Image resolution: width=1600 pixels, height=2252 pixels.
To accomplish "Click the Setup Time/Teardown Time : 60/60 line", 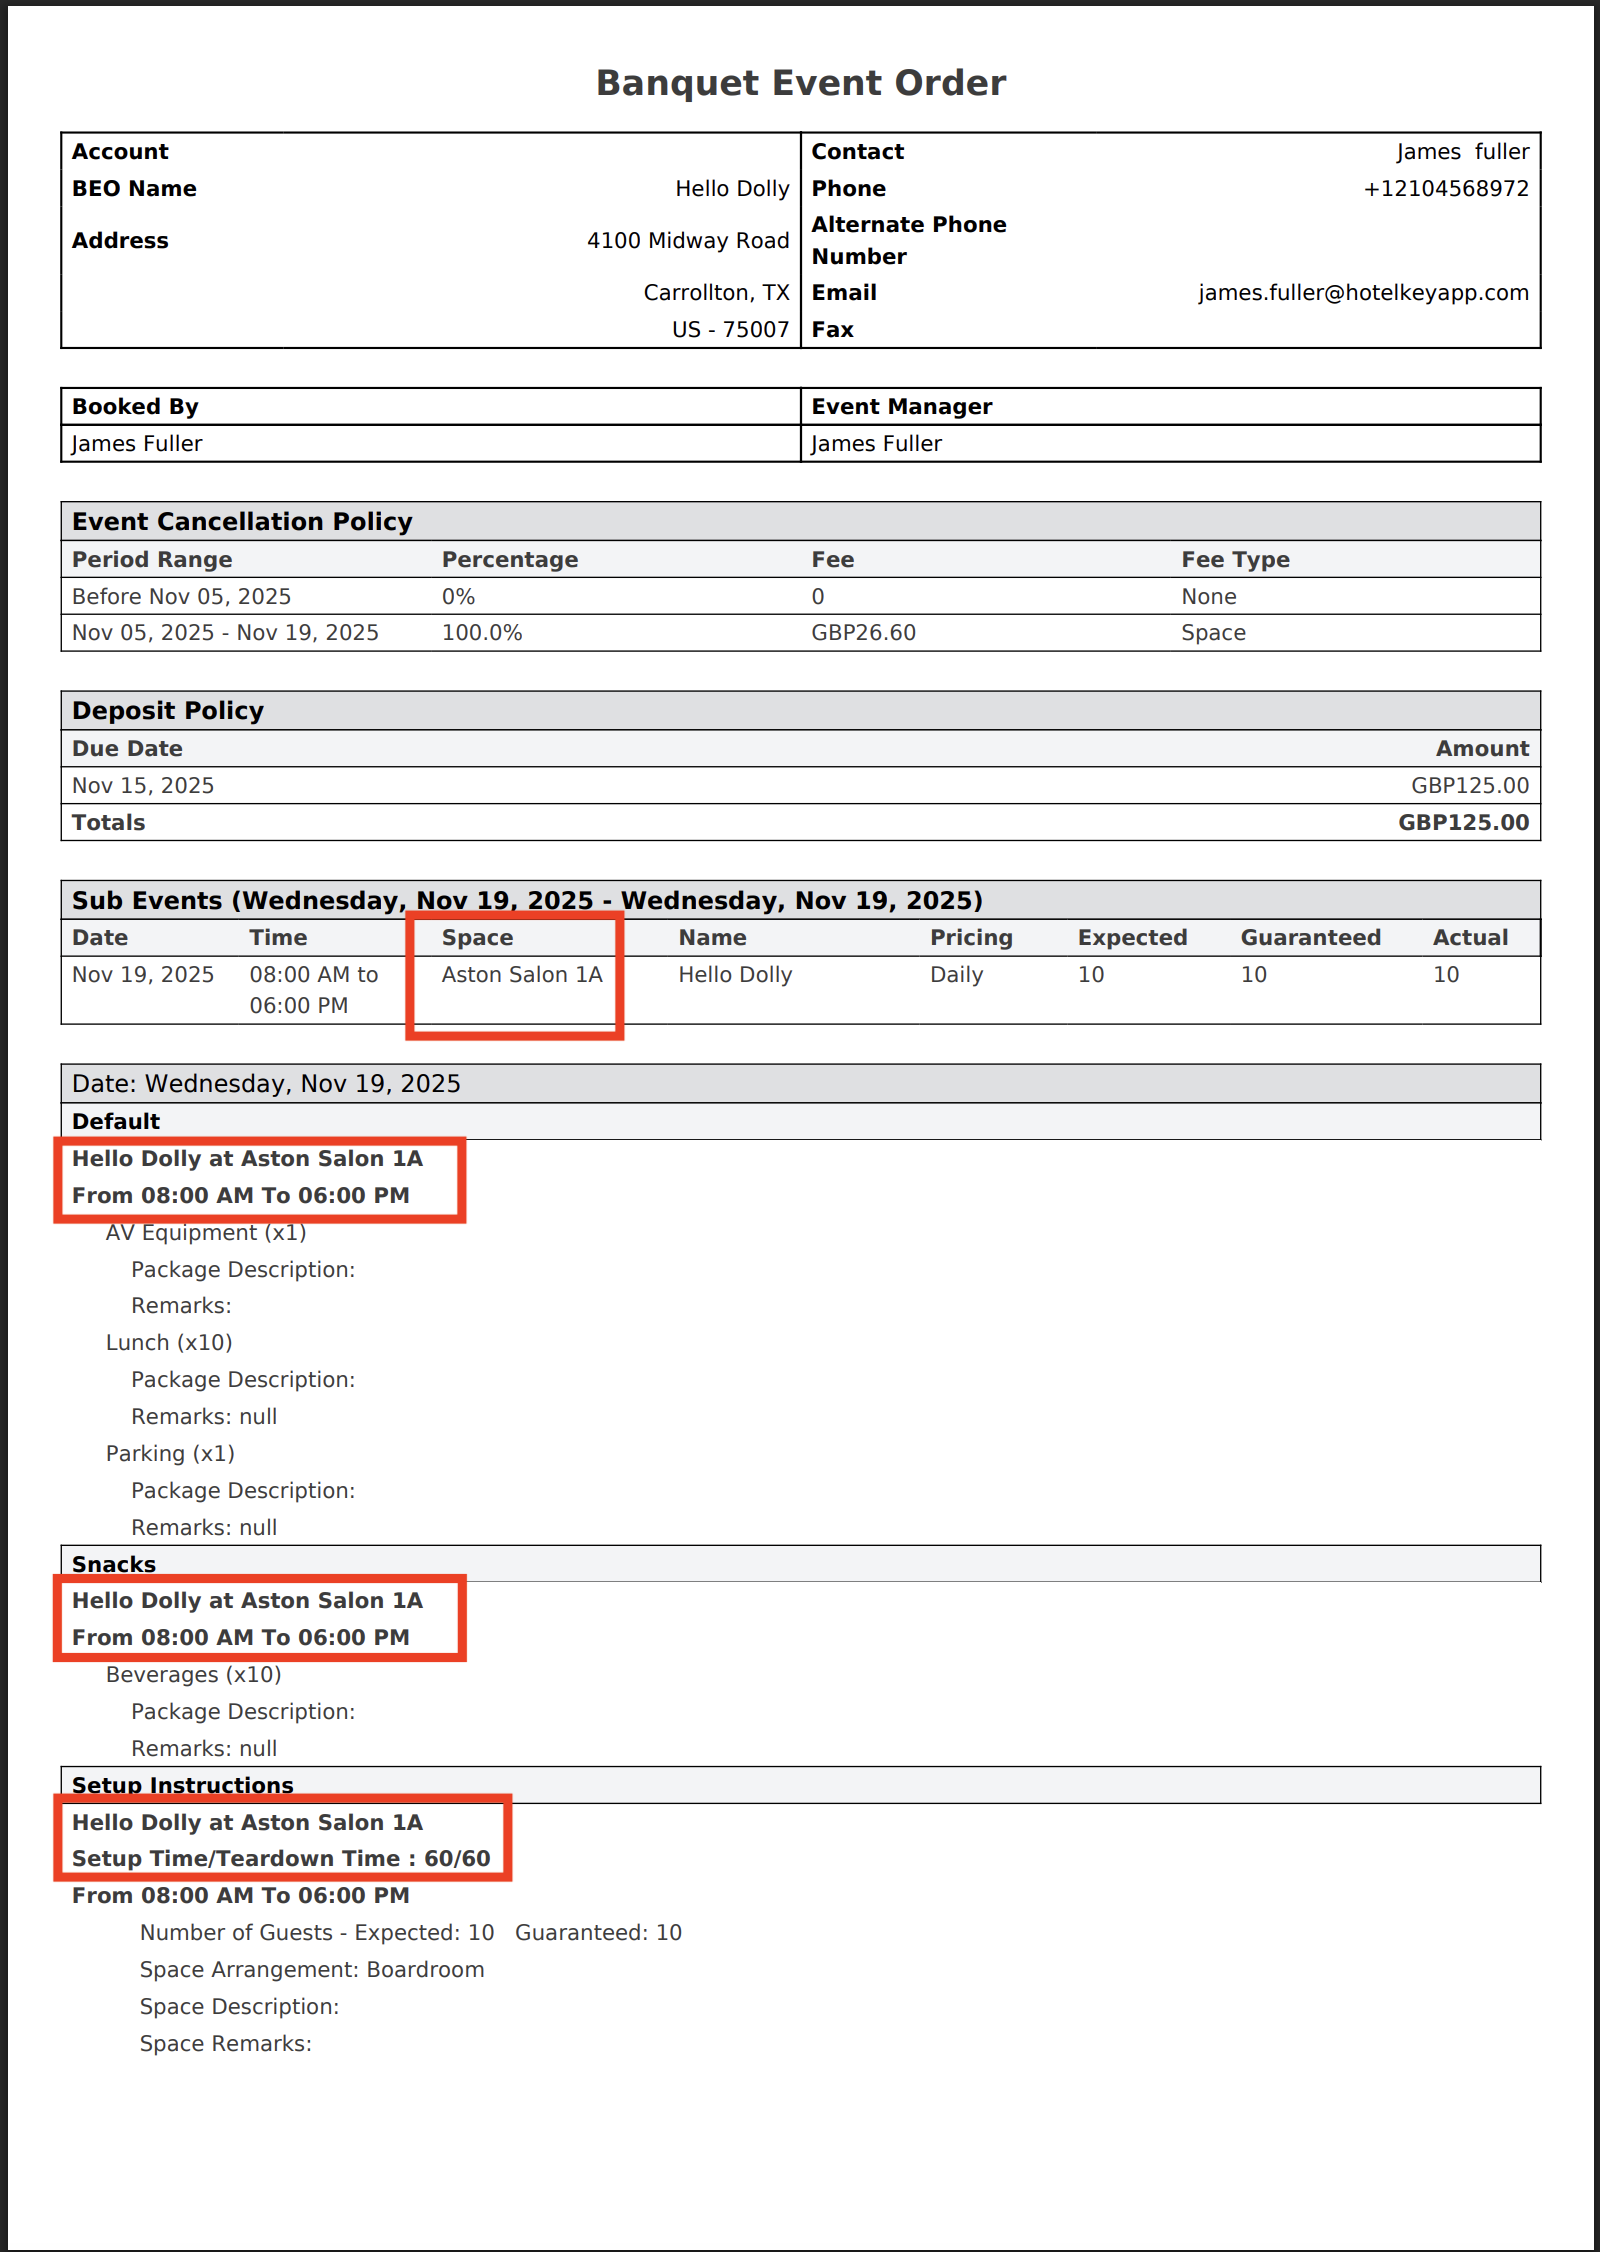I will (x=281, y=1859).
